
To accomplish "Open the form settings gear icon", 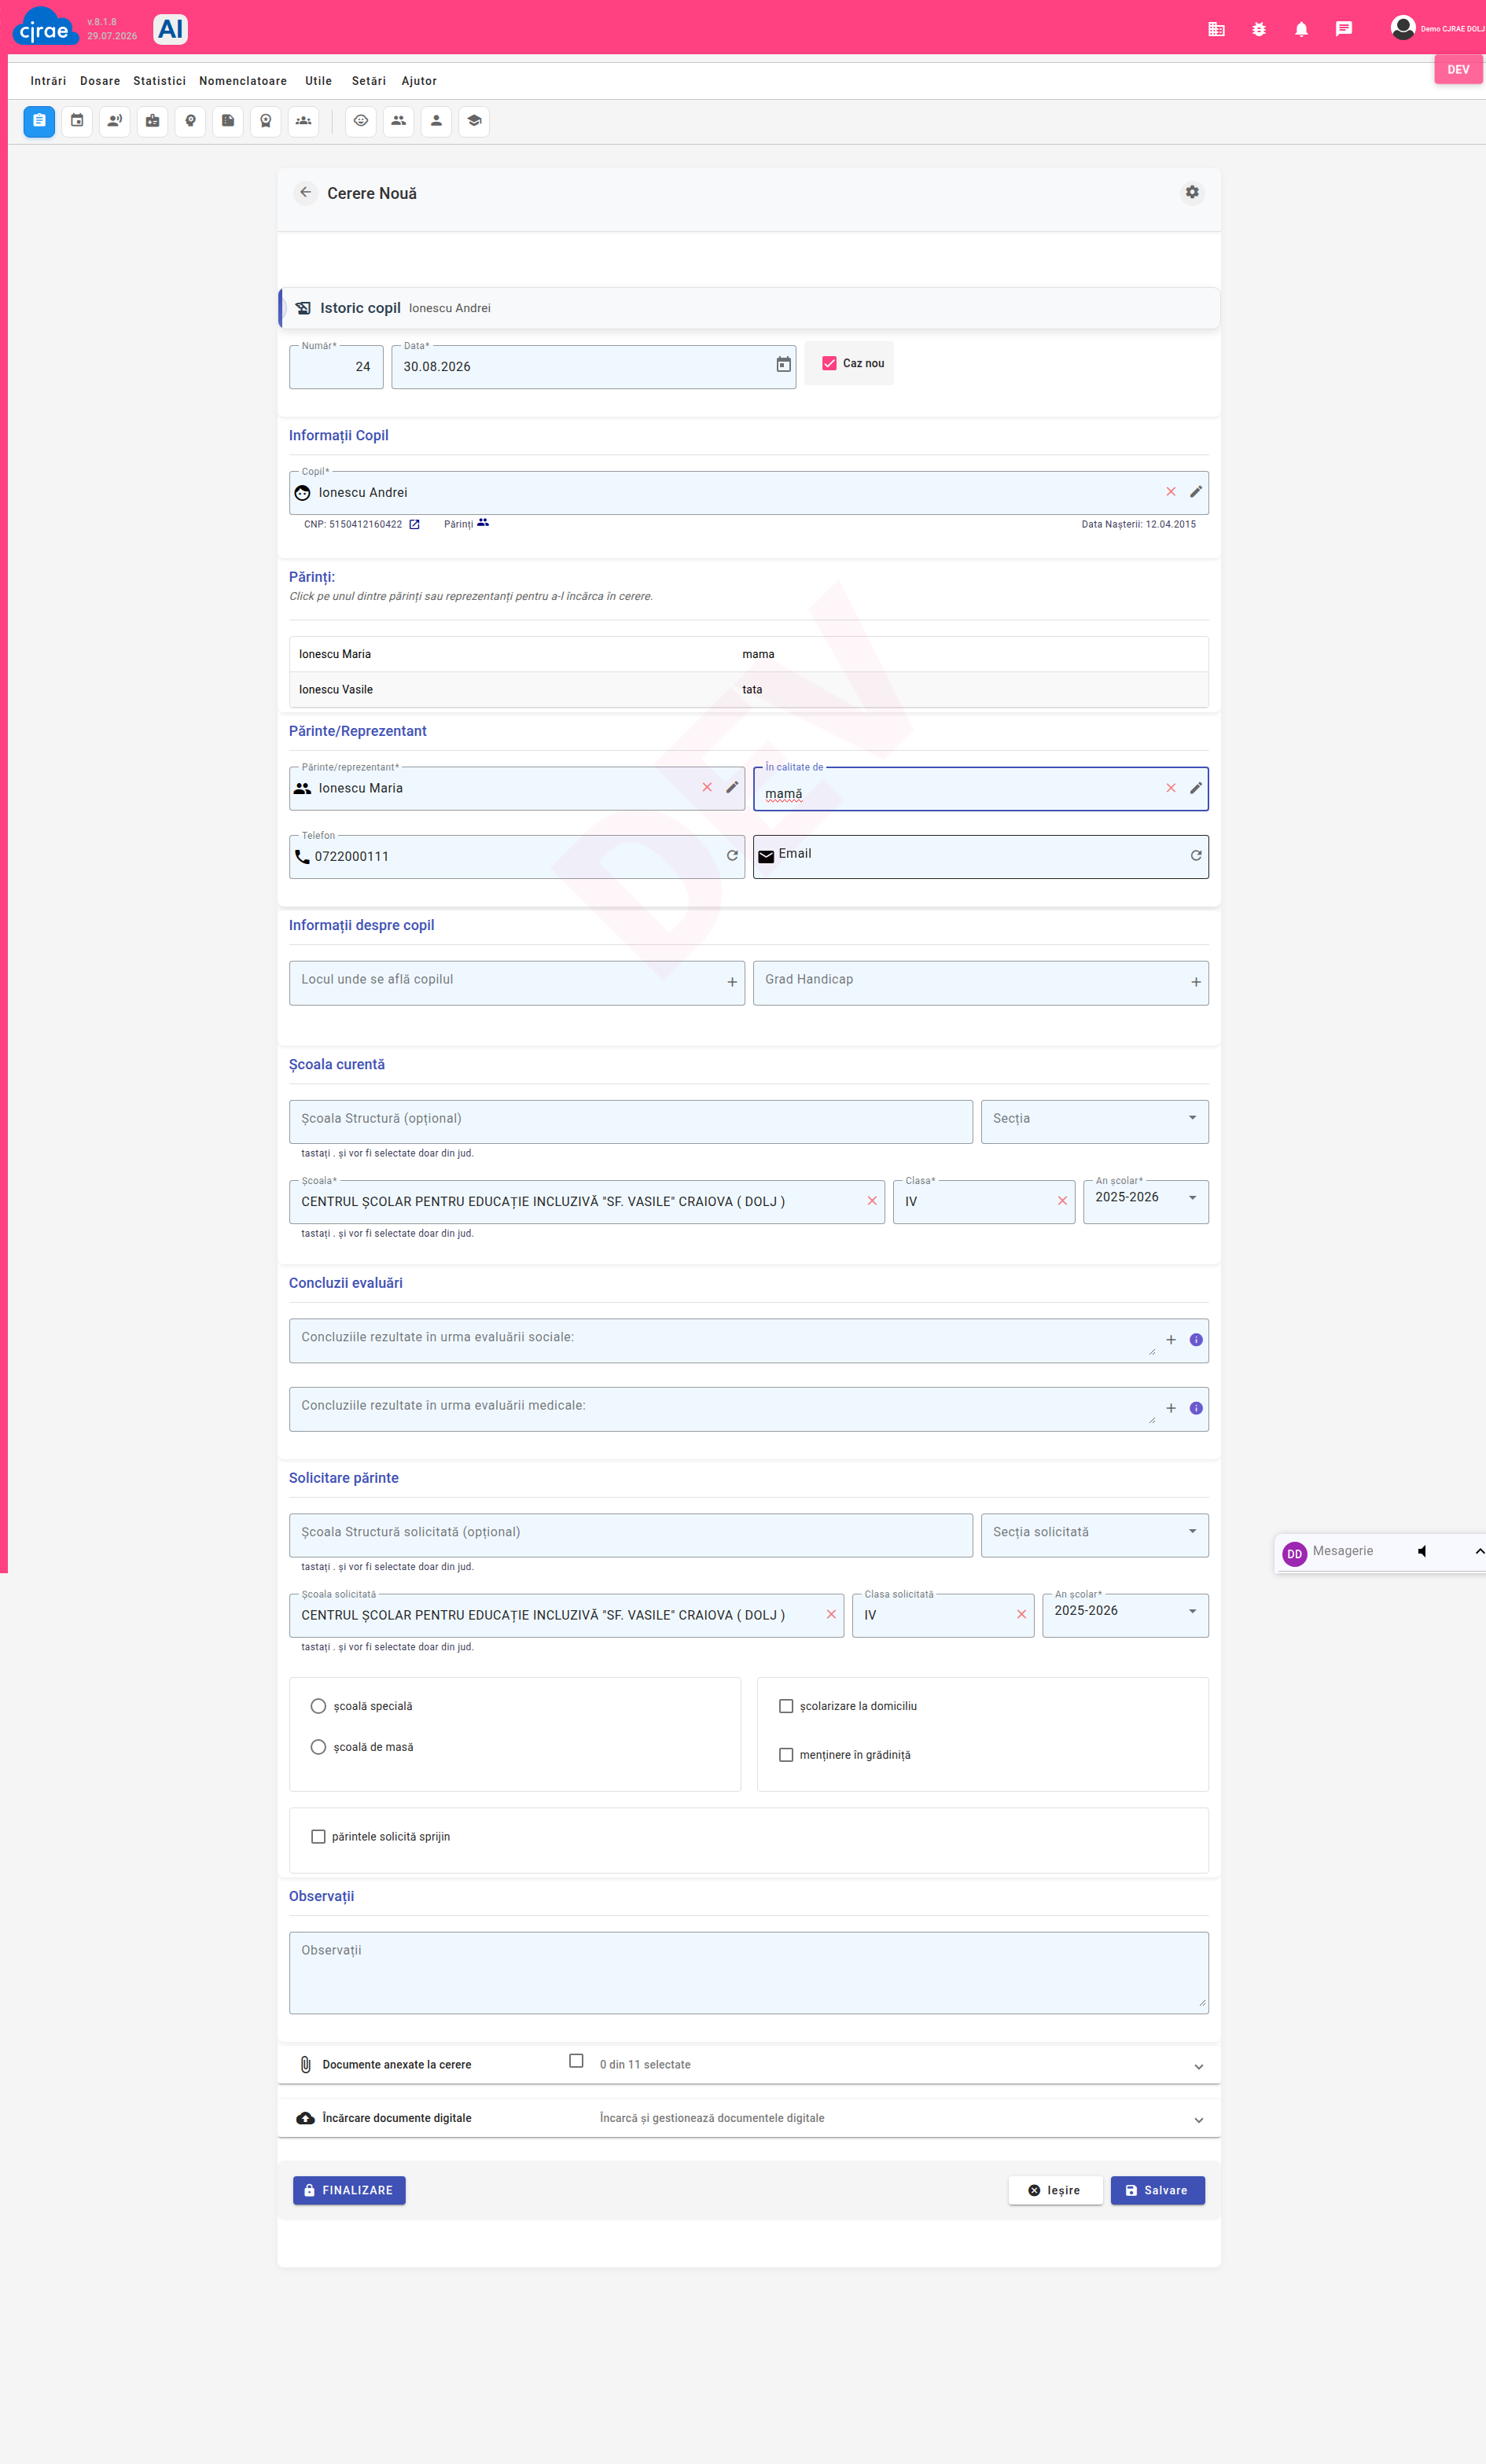I will (1192, 192).
